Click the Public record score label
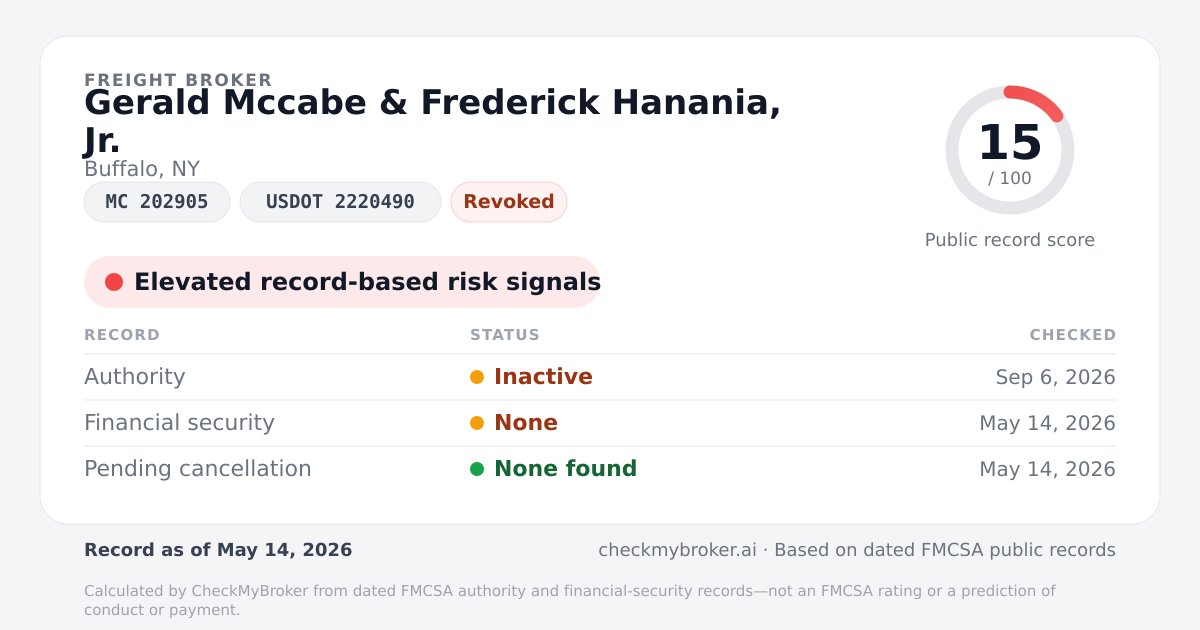 [x=1010, y=240]
